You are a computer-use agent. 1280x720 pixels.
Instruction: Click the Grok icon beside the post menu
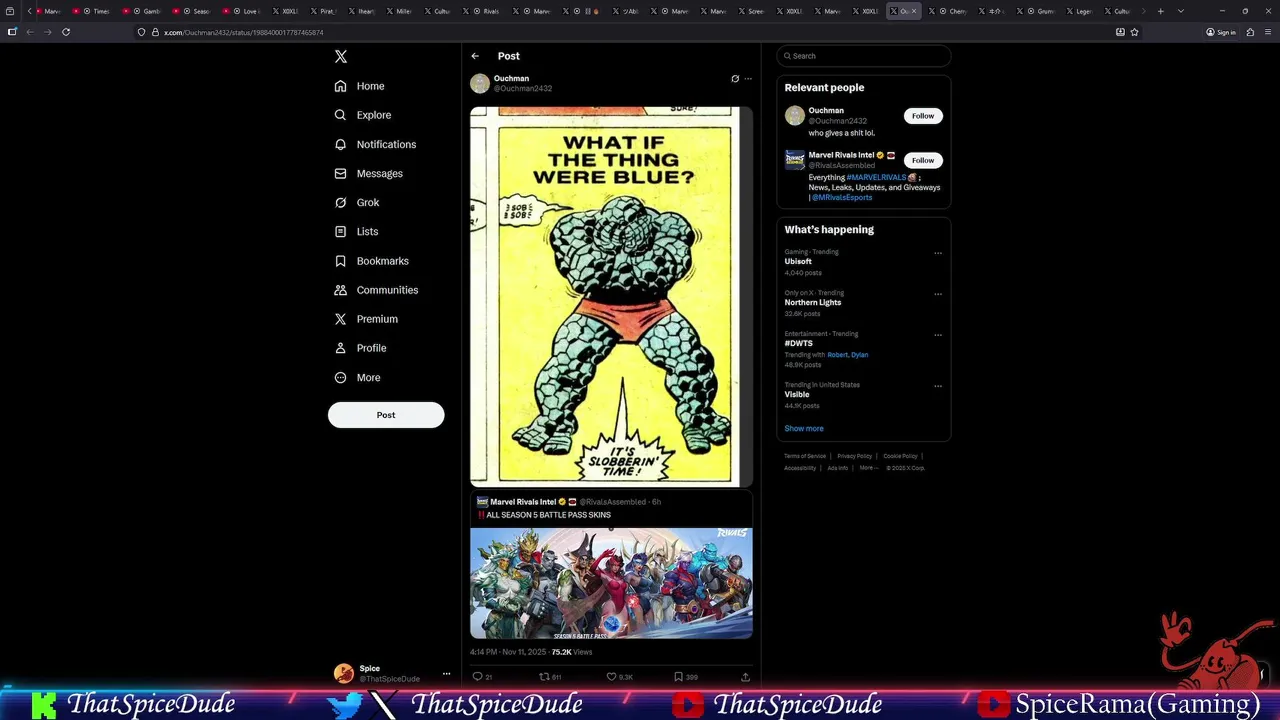point(735,79)
